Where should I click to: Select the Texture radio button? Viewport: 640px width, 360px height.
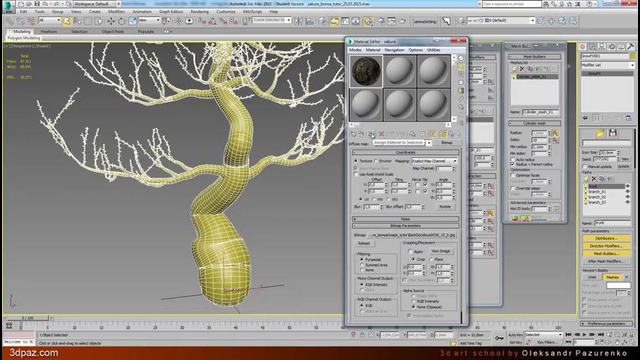pyautogui.click(x=356, y=161)
